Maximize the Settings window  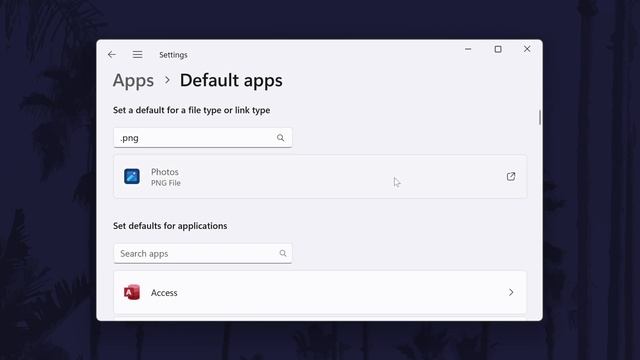(x=498, y=49)
